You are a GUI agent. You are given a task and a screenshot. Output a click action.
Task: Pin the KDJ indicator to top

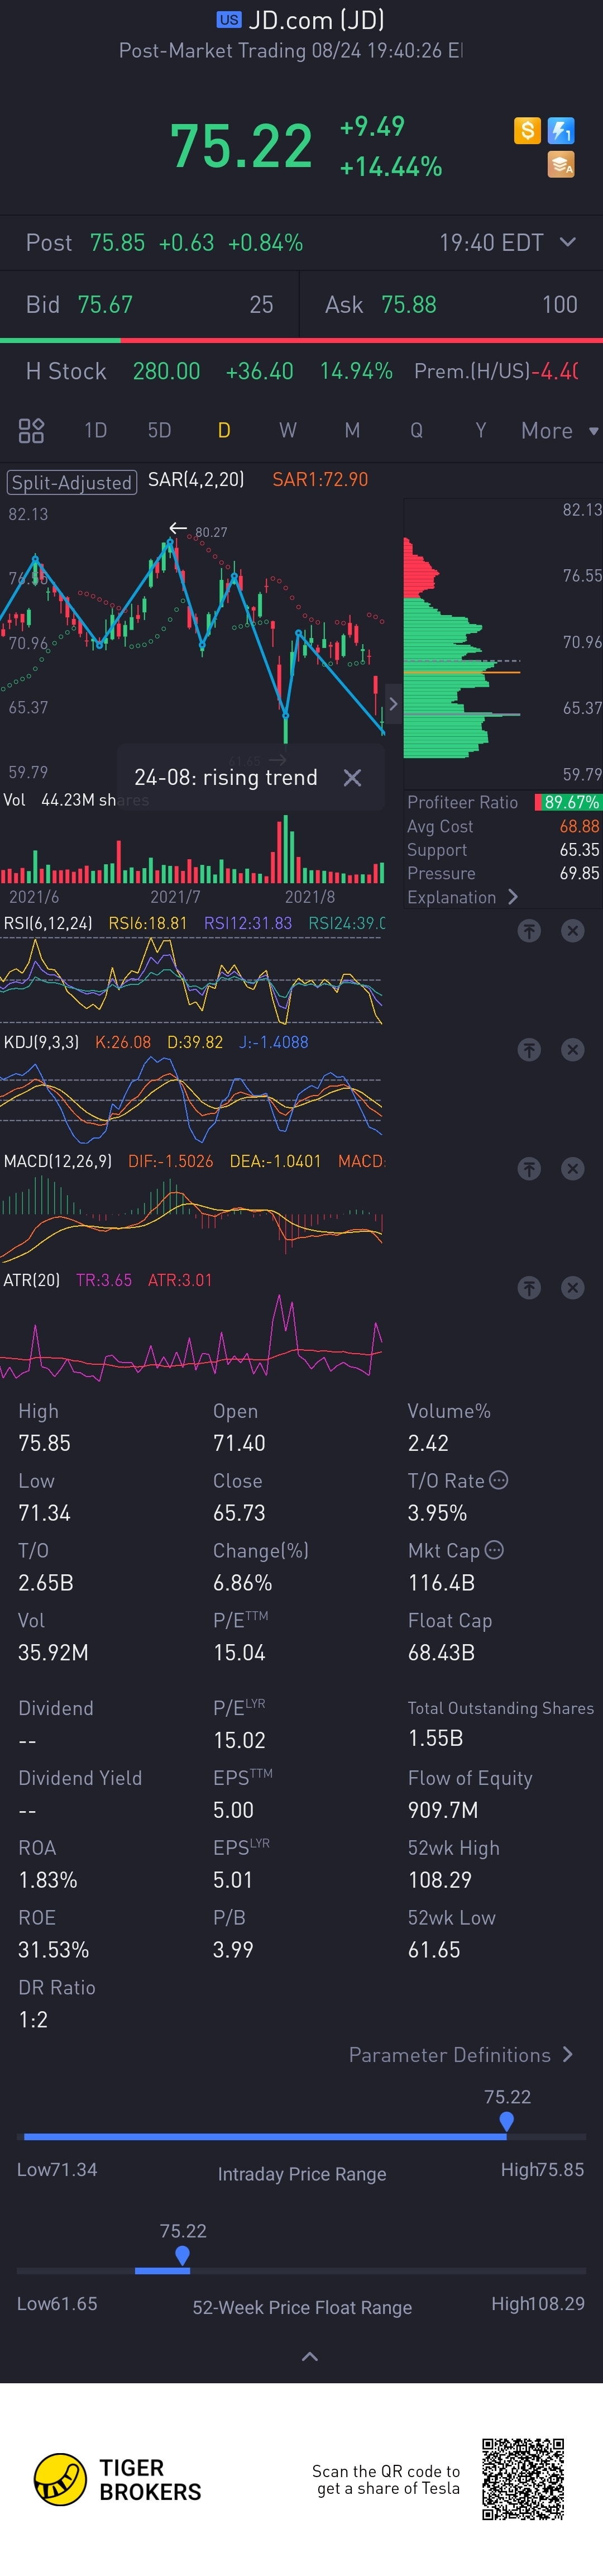click(x=529, y=1050)
